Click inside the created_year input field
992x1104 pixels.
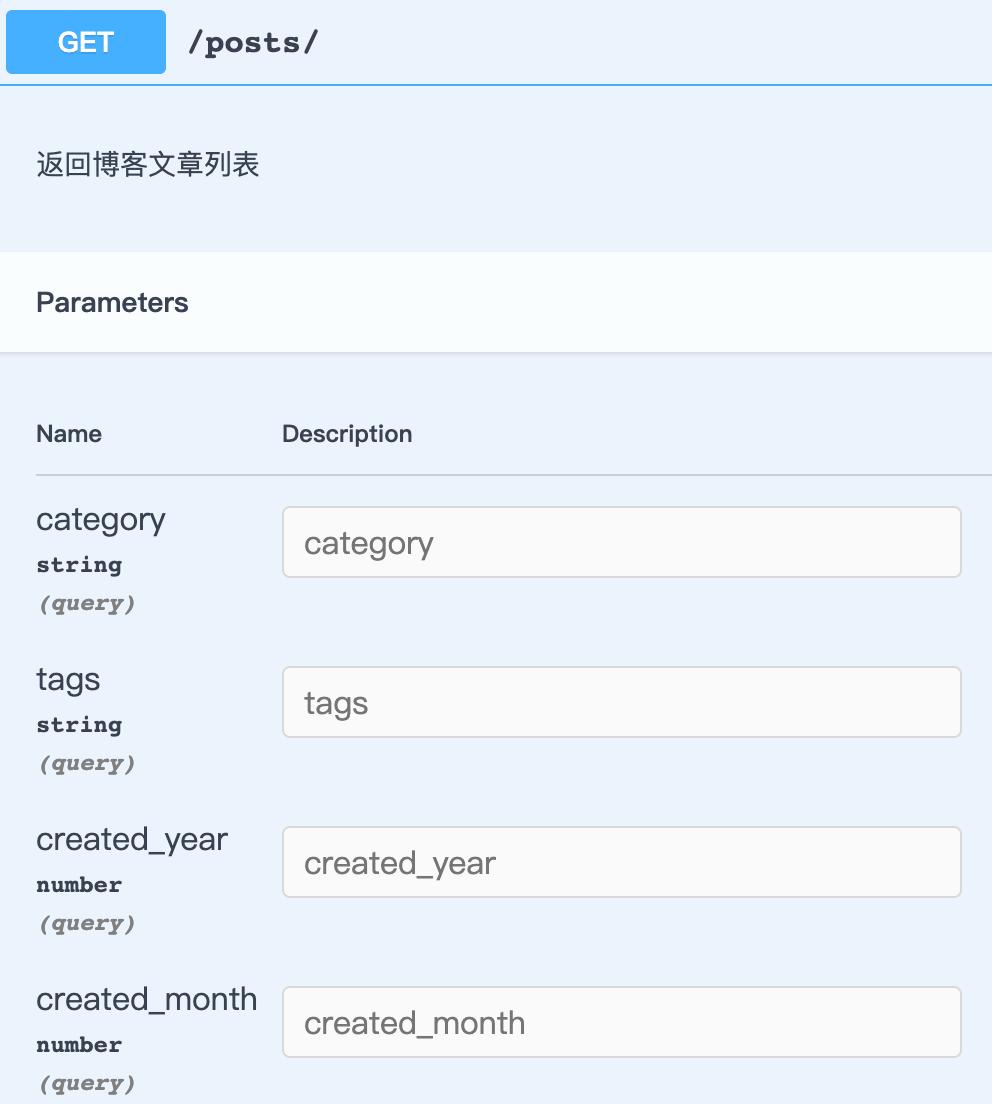[x=620, y=862]
